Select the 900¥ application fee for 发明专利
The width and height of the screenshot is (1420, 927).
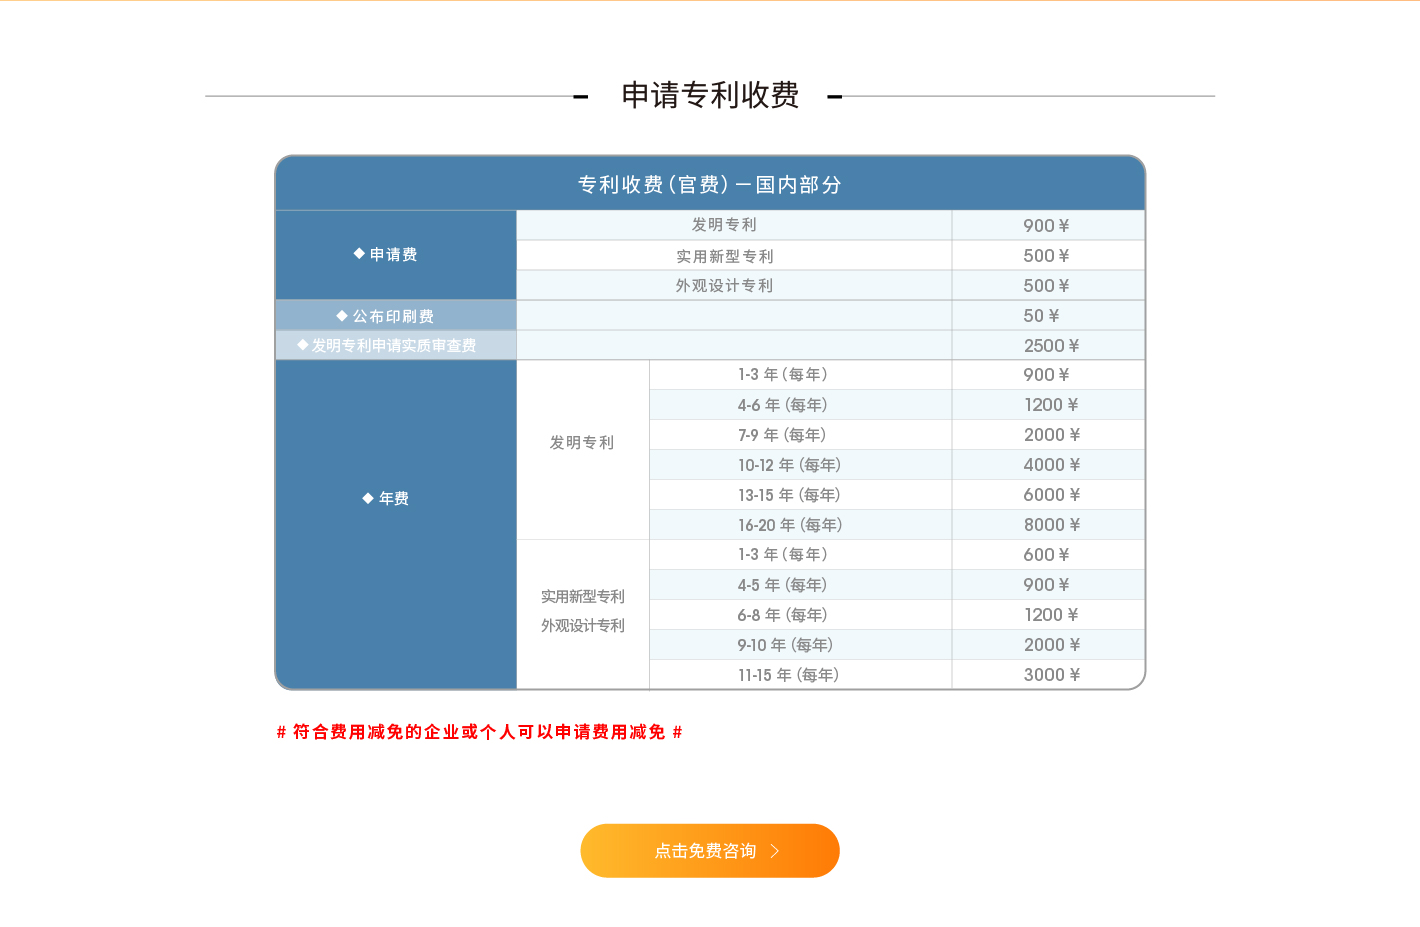(1046, 226)
